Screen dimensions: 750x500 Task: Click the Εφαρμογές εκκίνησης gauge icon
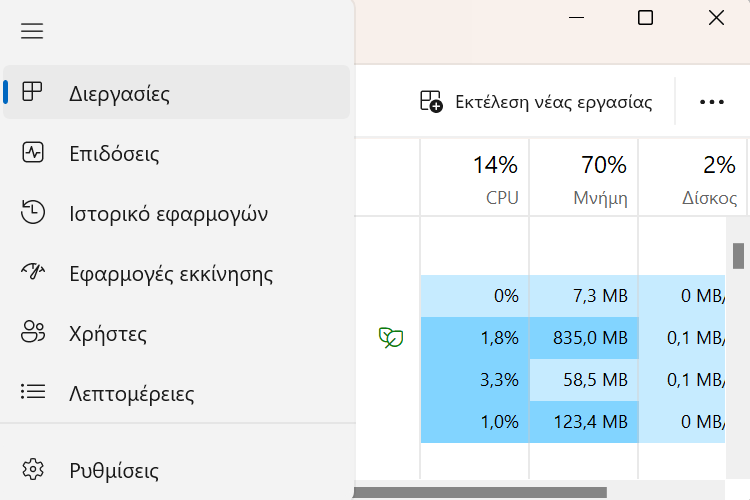point(33,272)
